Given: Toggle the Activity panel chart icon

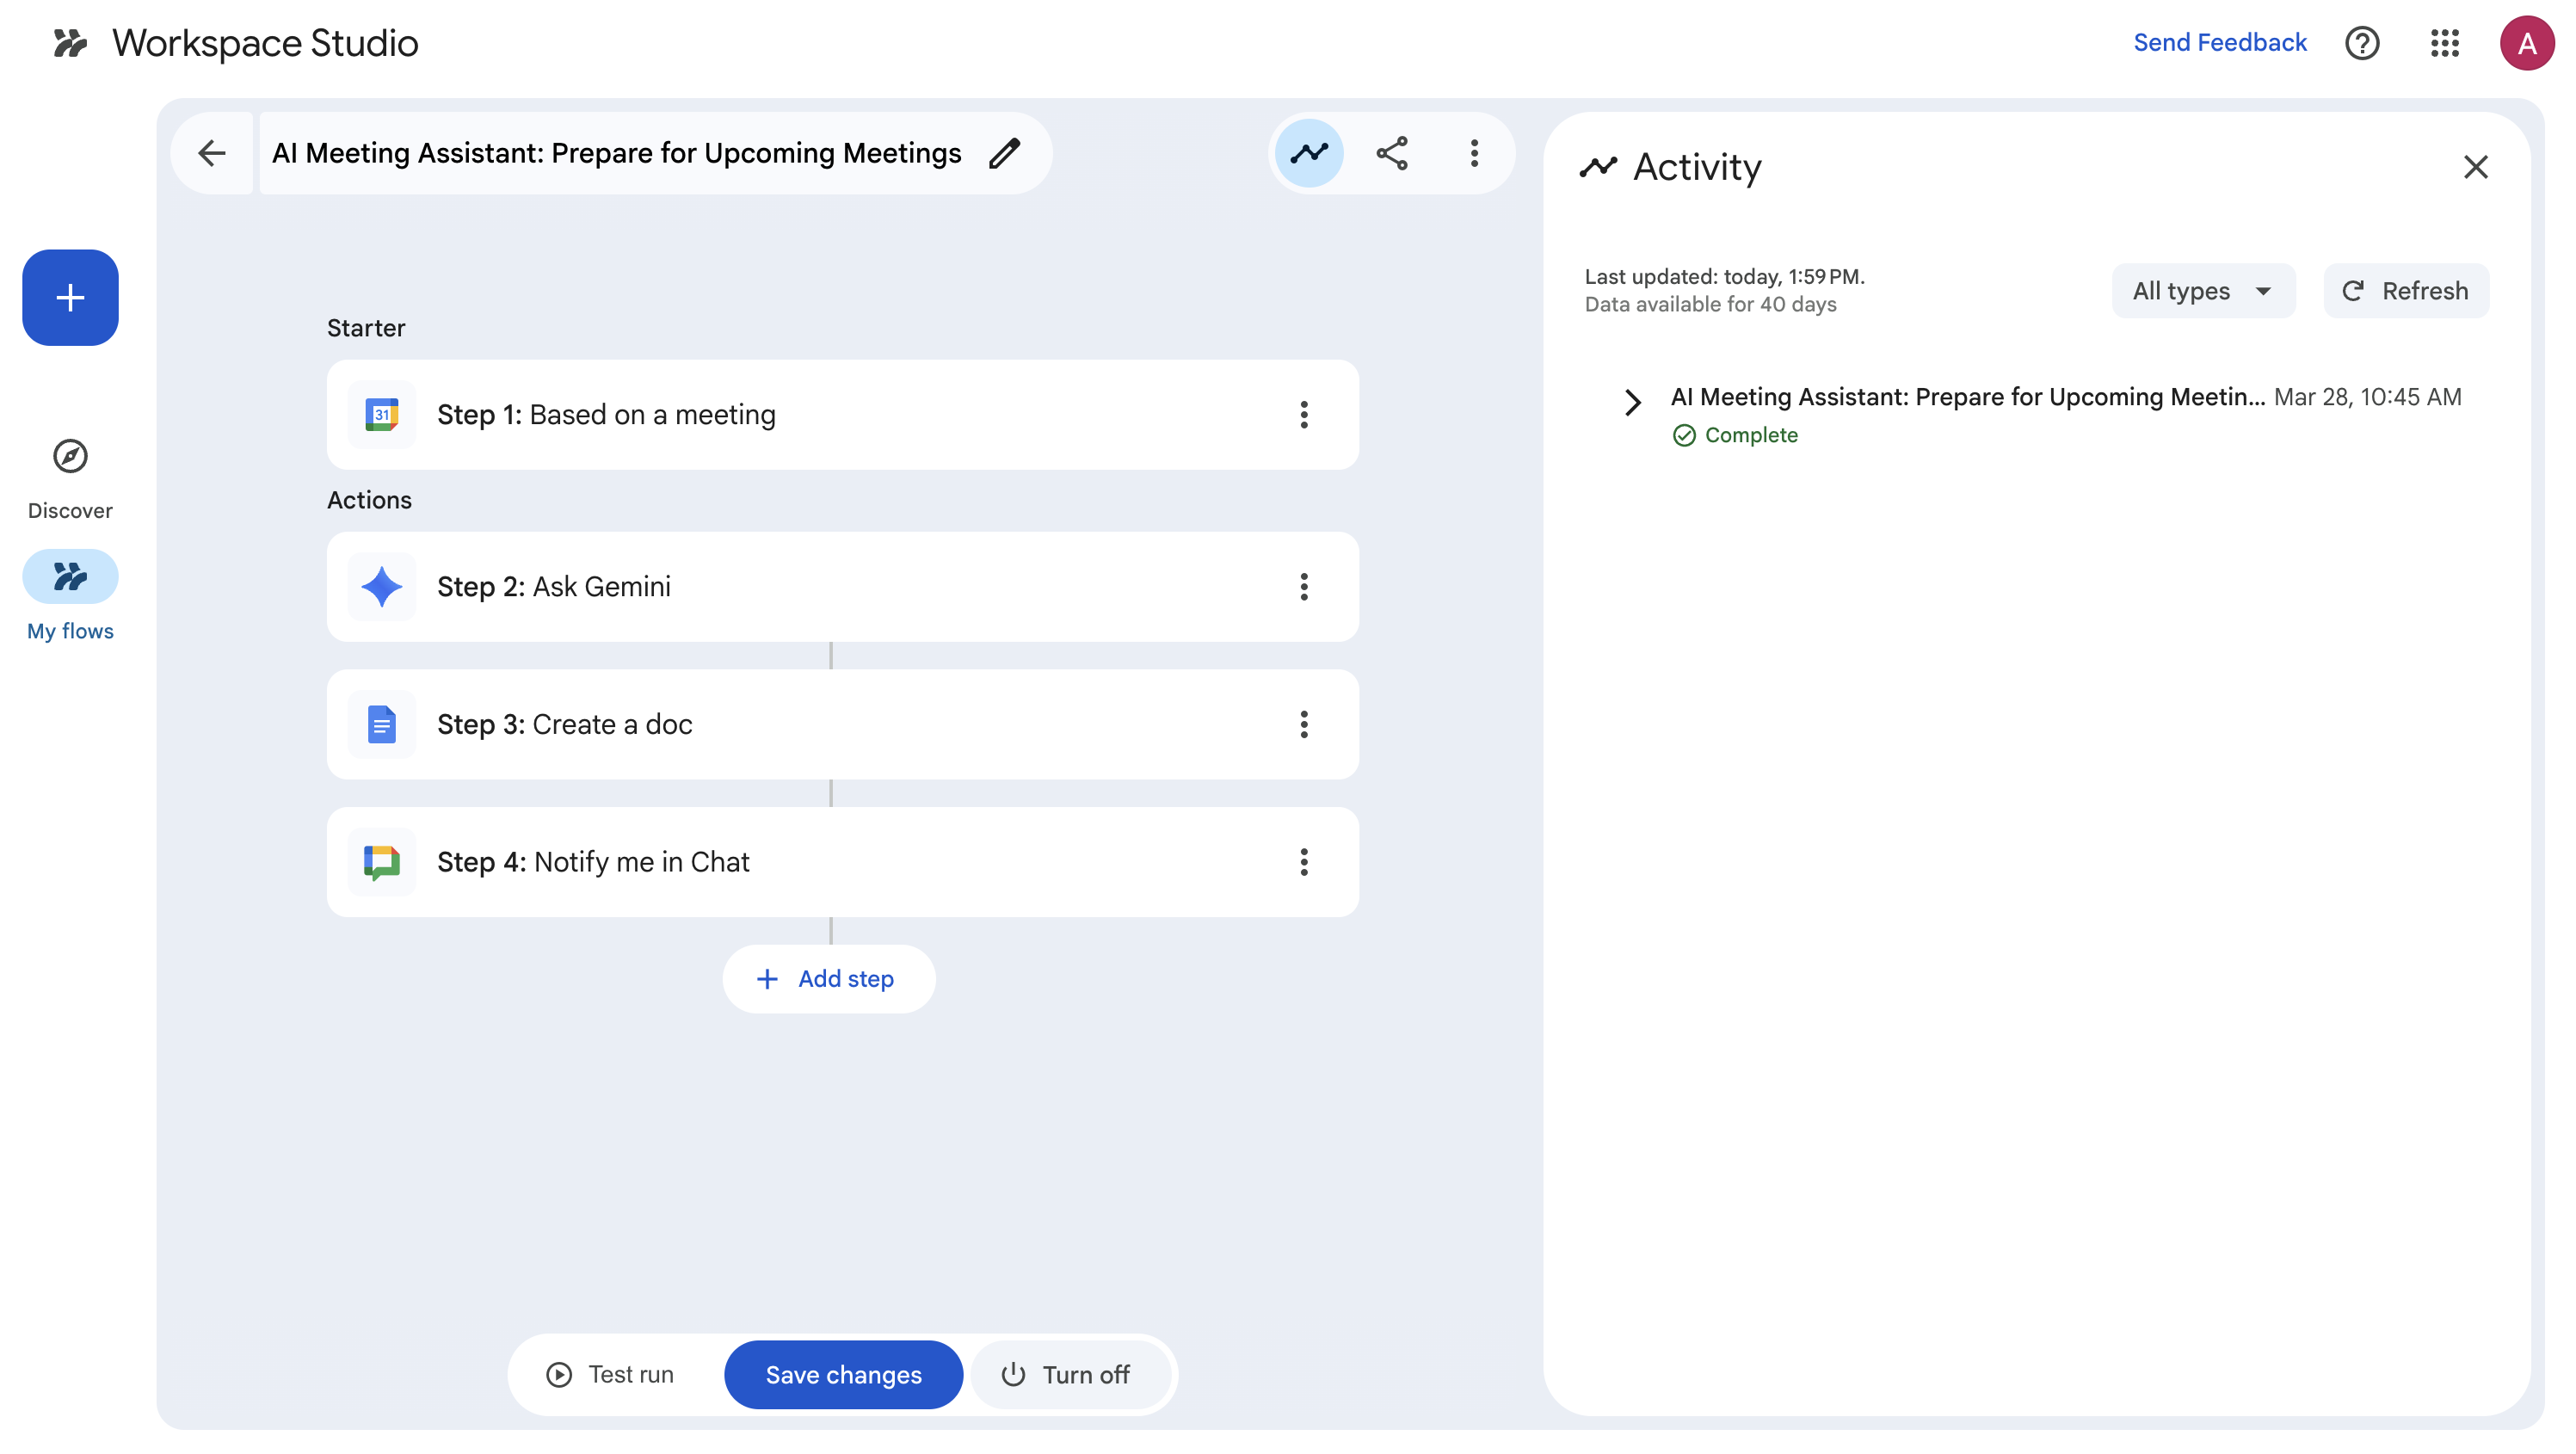Looking at the screenshot, I should click(1309, 153).
